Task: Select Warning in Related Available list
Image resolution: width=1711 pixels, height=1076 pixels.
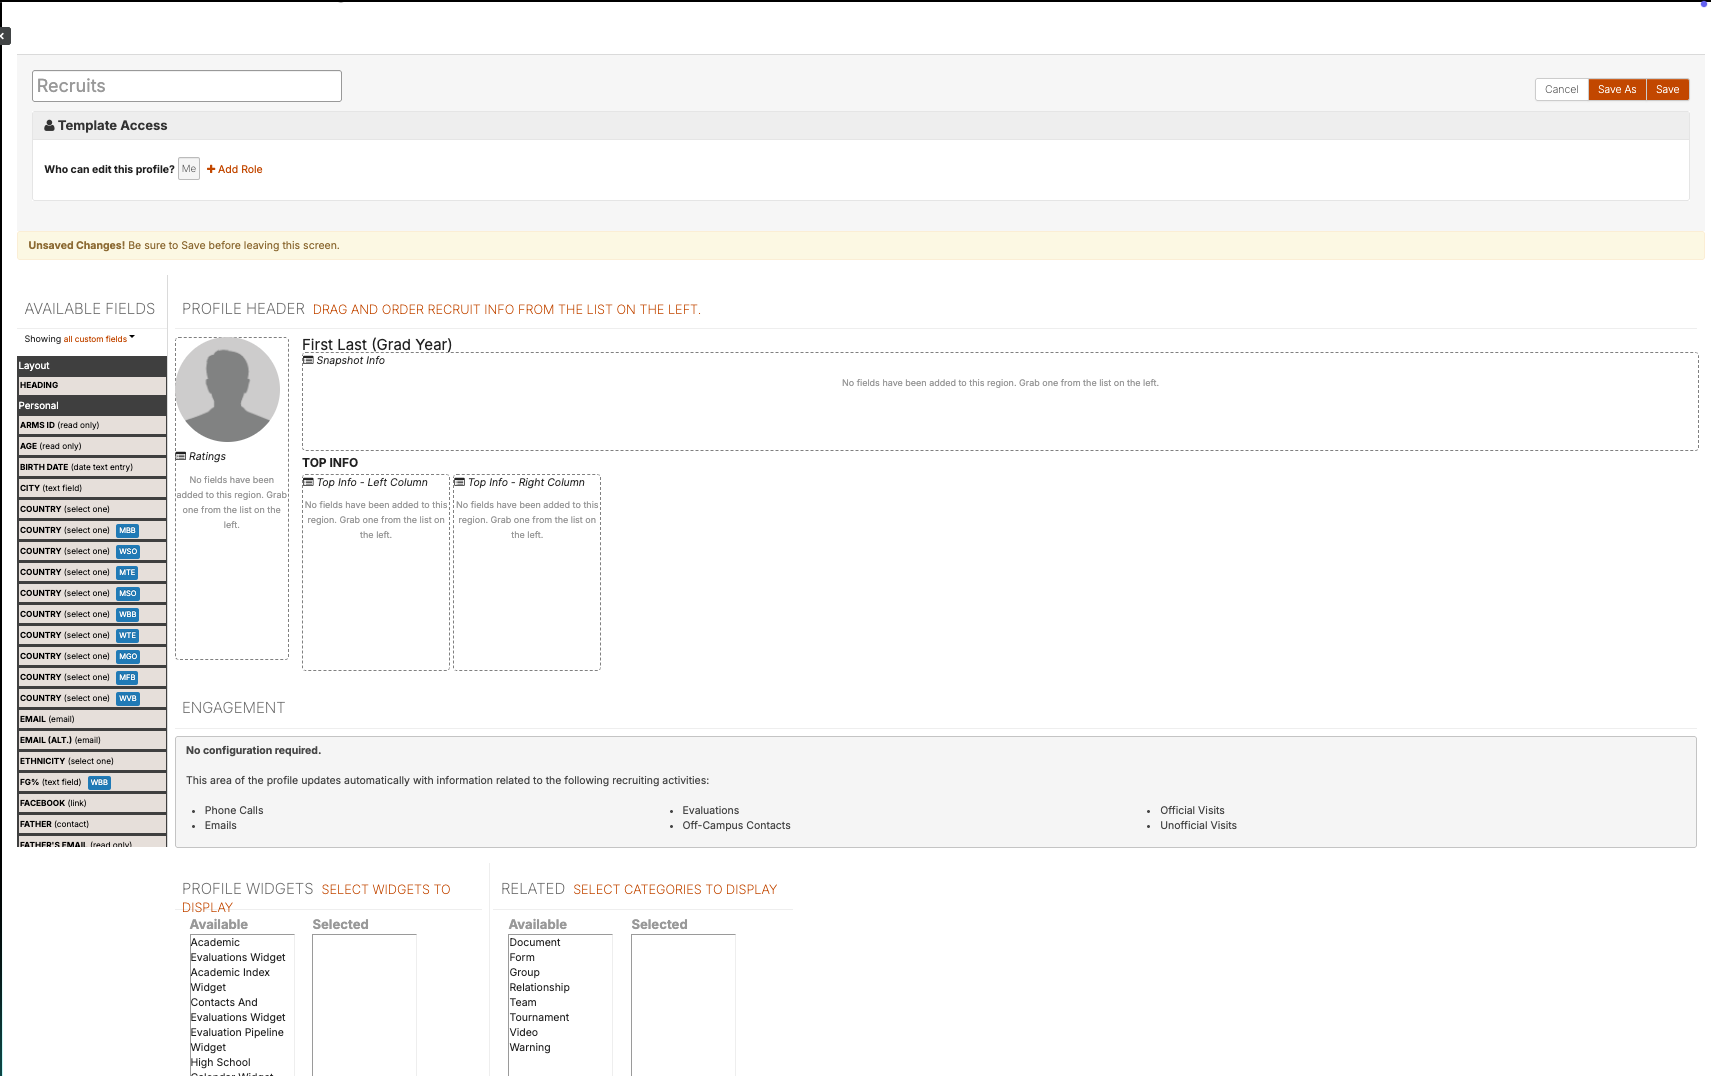Action: (x=560, y=1047)
